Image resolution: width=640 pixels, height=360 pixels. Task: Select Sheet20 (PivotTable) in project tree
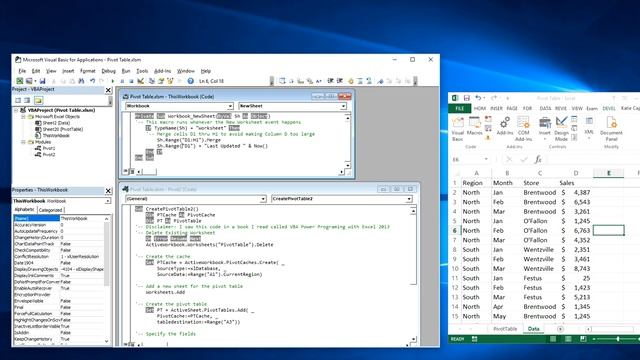tap(59, 129)
